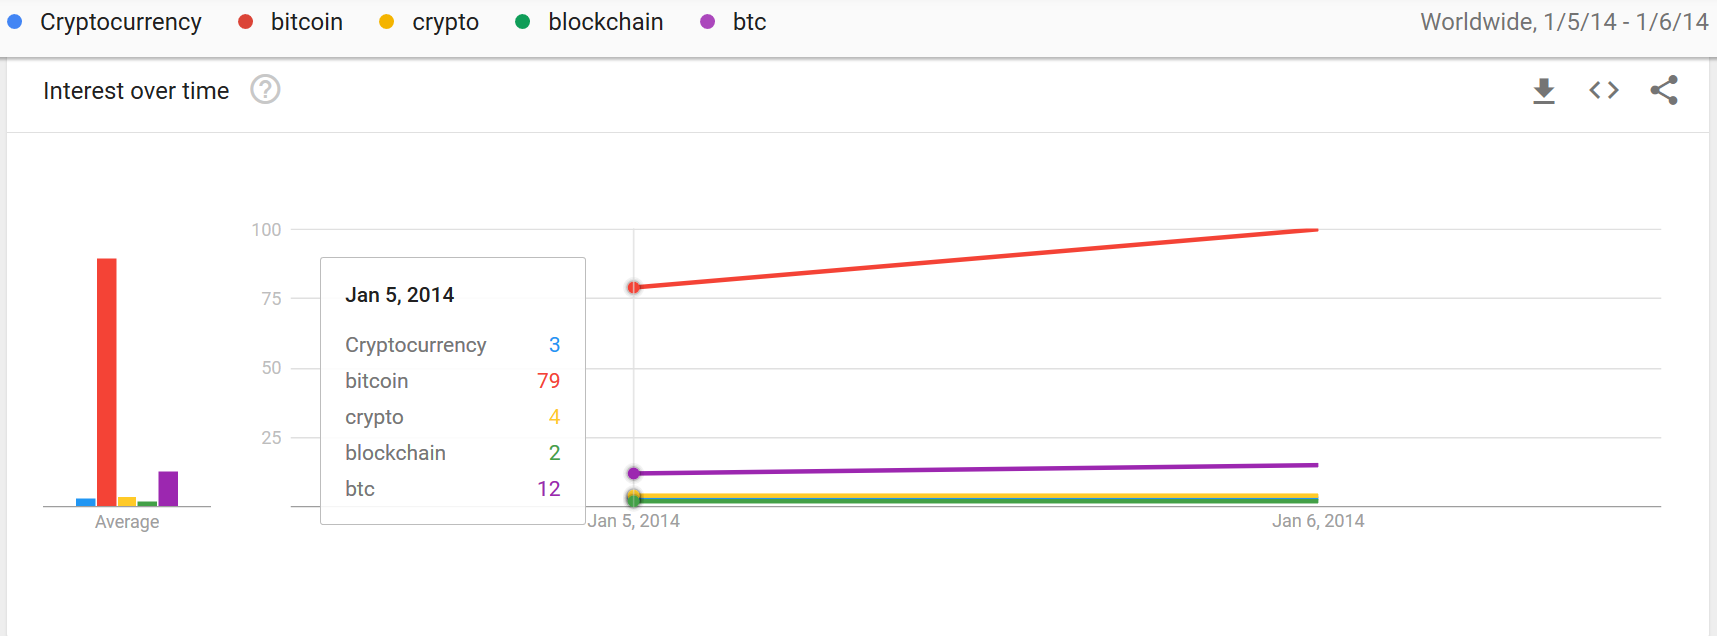Click the bitcoin line end at Jan 6
The image size is (1717, 636).
(1317, 230)
